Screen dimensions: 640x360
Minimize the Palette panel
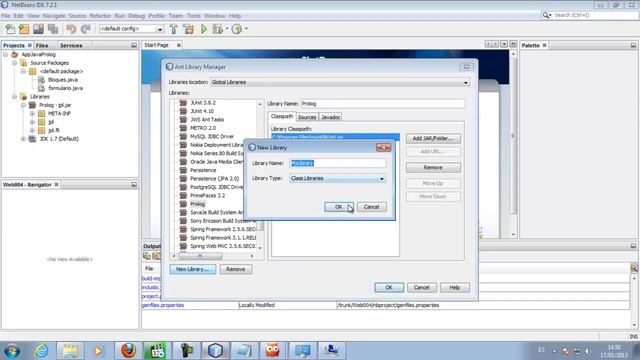click(x=633, y=45)
